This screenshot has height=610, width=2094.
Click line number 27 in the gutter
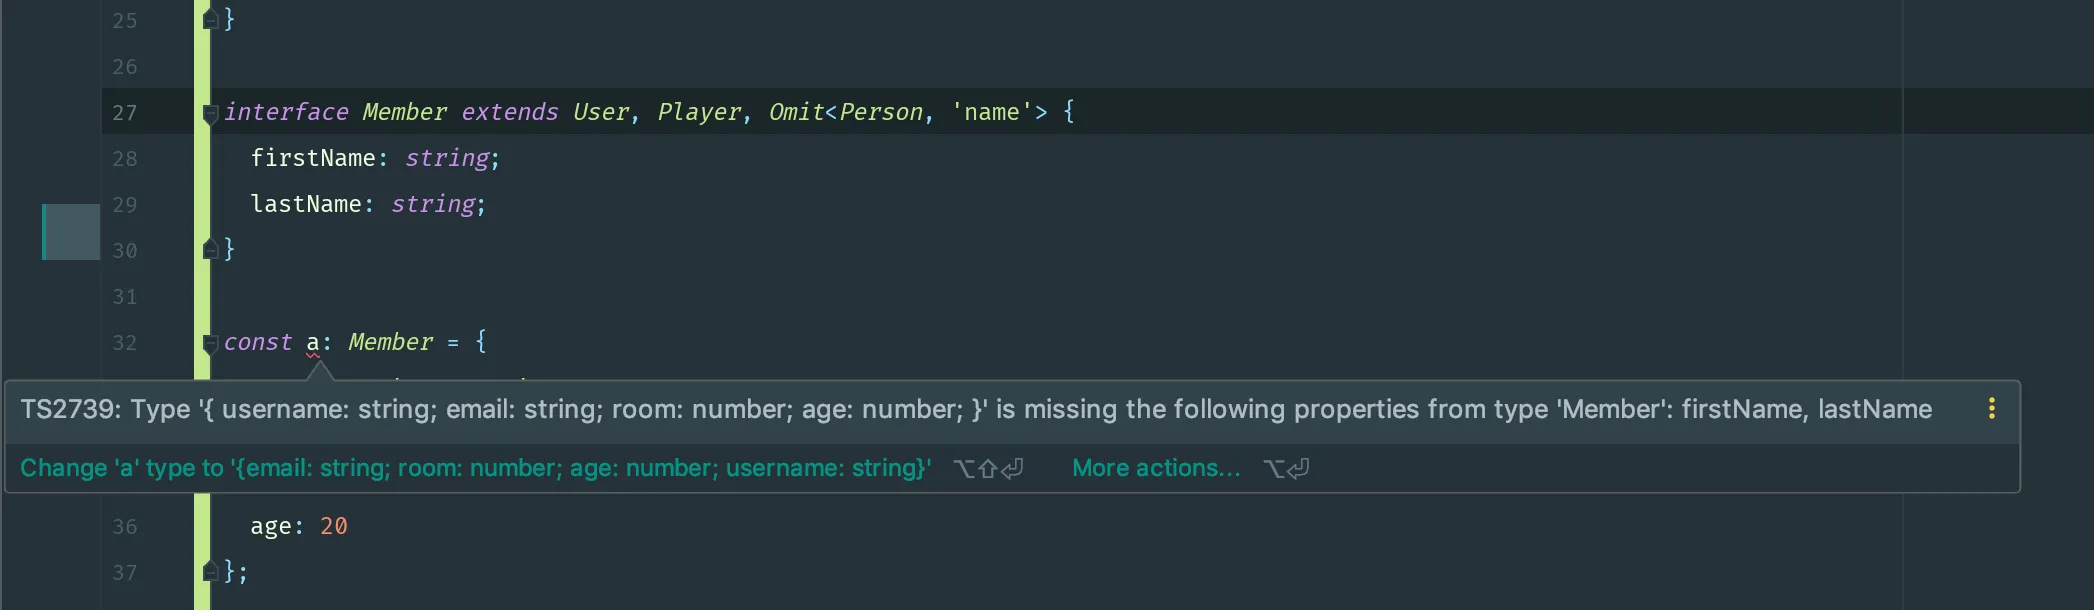coord(124,113)
